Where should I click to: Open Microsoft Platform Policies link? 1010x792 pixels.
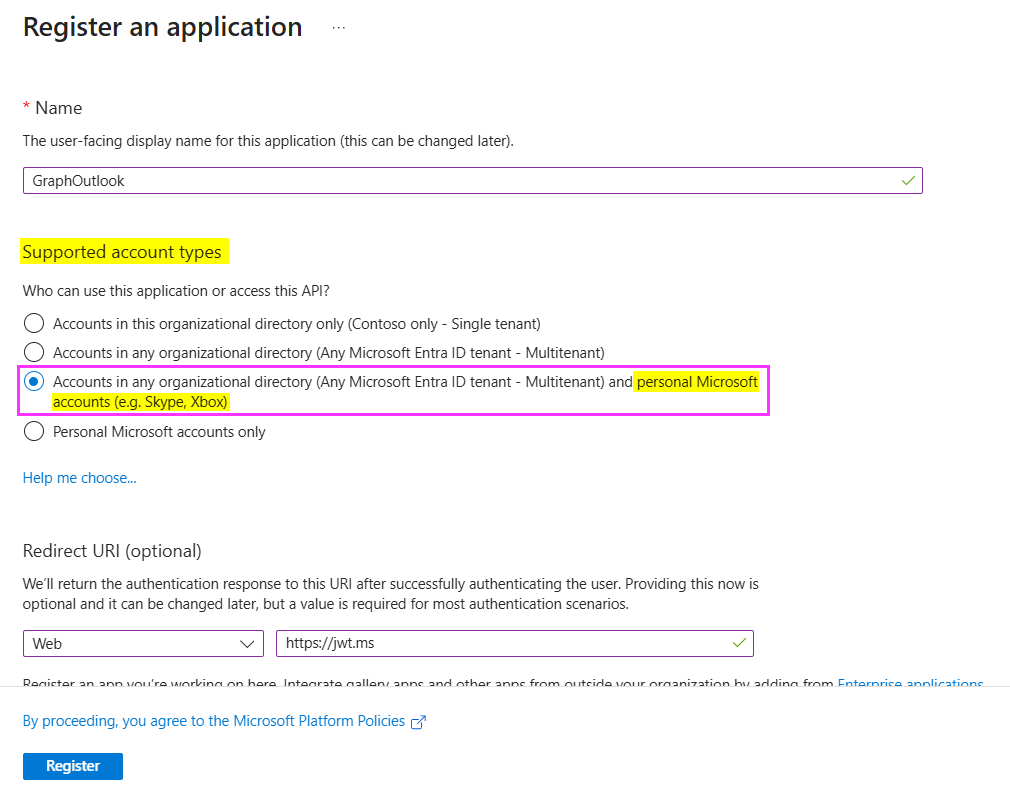pyautogui.click(x=214, y=721)
